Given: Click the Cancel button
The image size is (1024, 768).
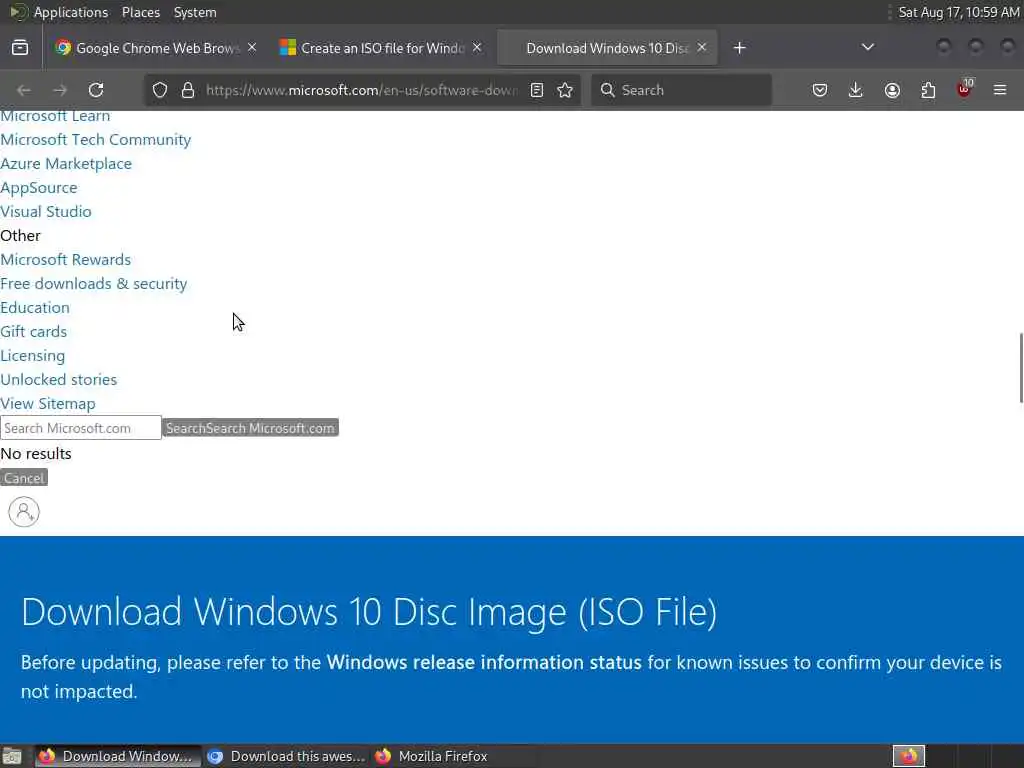Looking at the screenshot, I should (x=24, y=478).
